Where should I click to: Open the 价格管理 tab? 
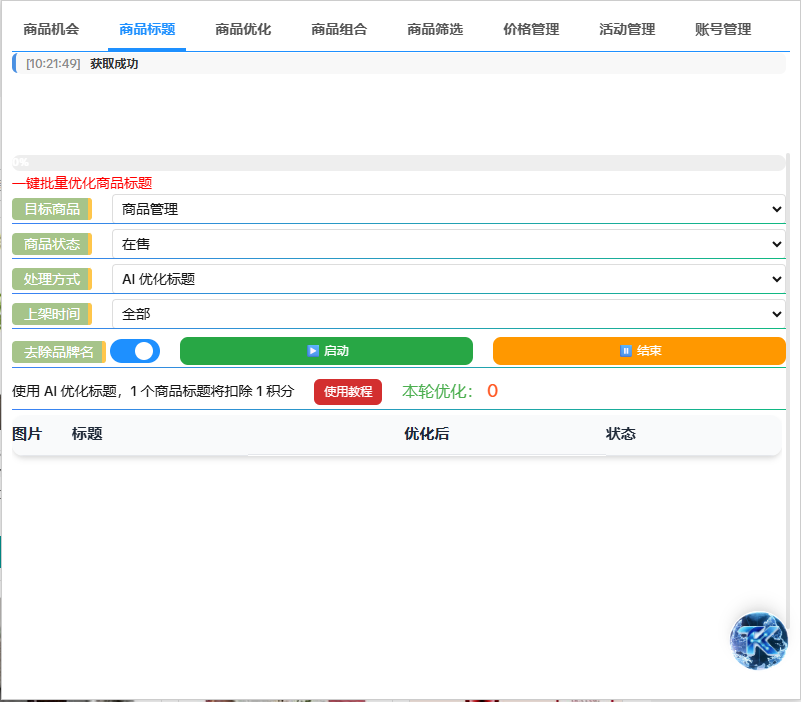pyautogui.click(x=531, y=30)
